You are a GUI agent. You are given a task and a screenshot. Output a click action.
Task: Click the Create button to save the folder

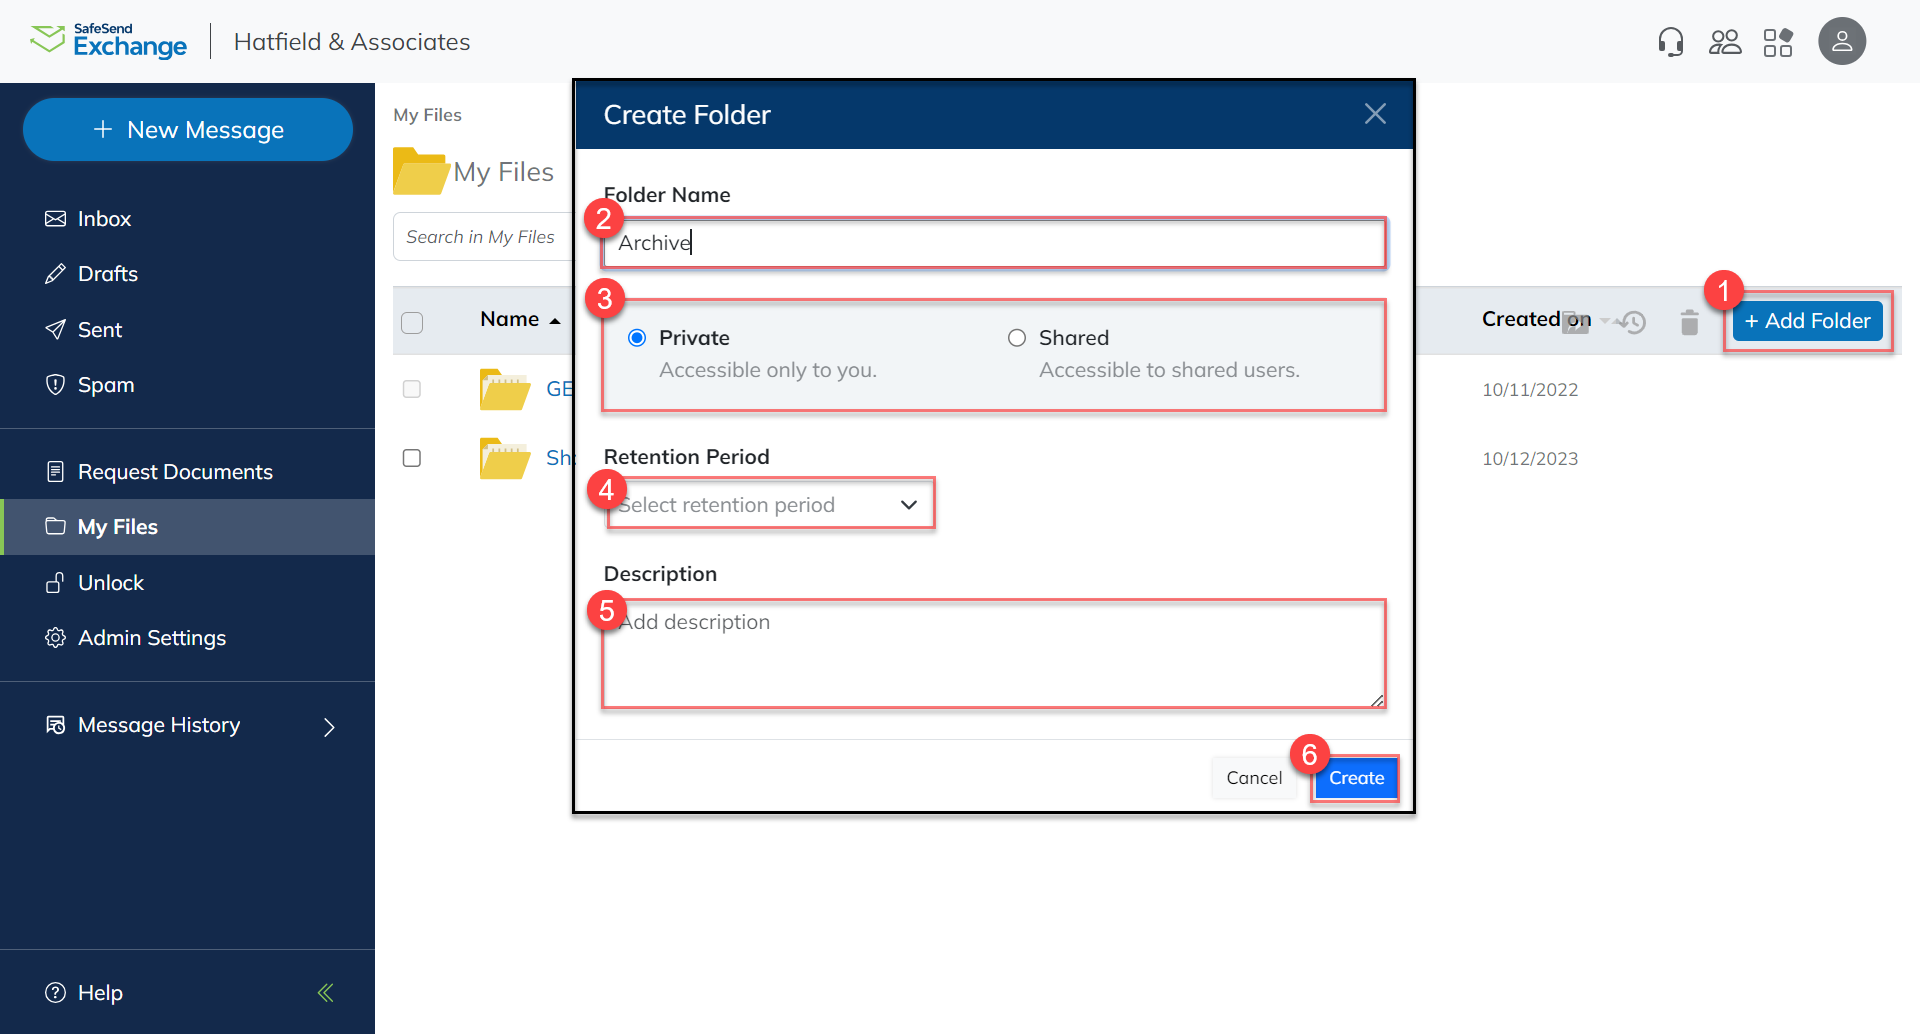[x=1355, y=777]
